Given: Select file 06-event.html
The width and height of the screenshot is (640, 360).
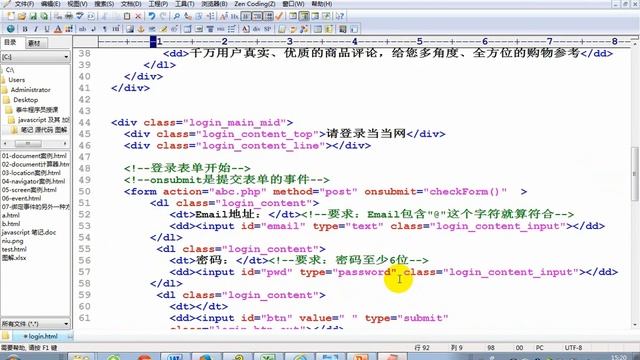Looking at the screenshot, I should tap(21, 198).
